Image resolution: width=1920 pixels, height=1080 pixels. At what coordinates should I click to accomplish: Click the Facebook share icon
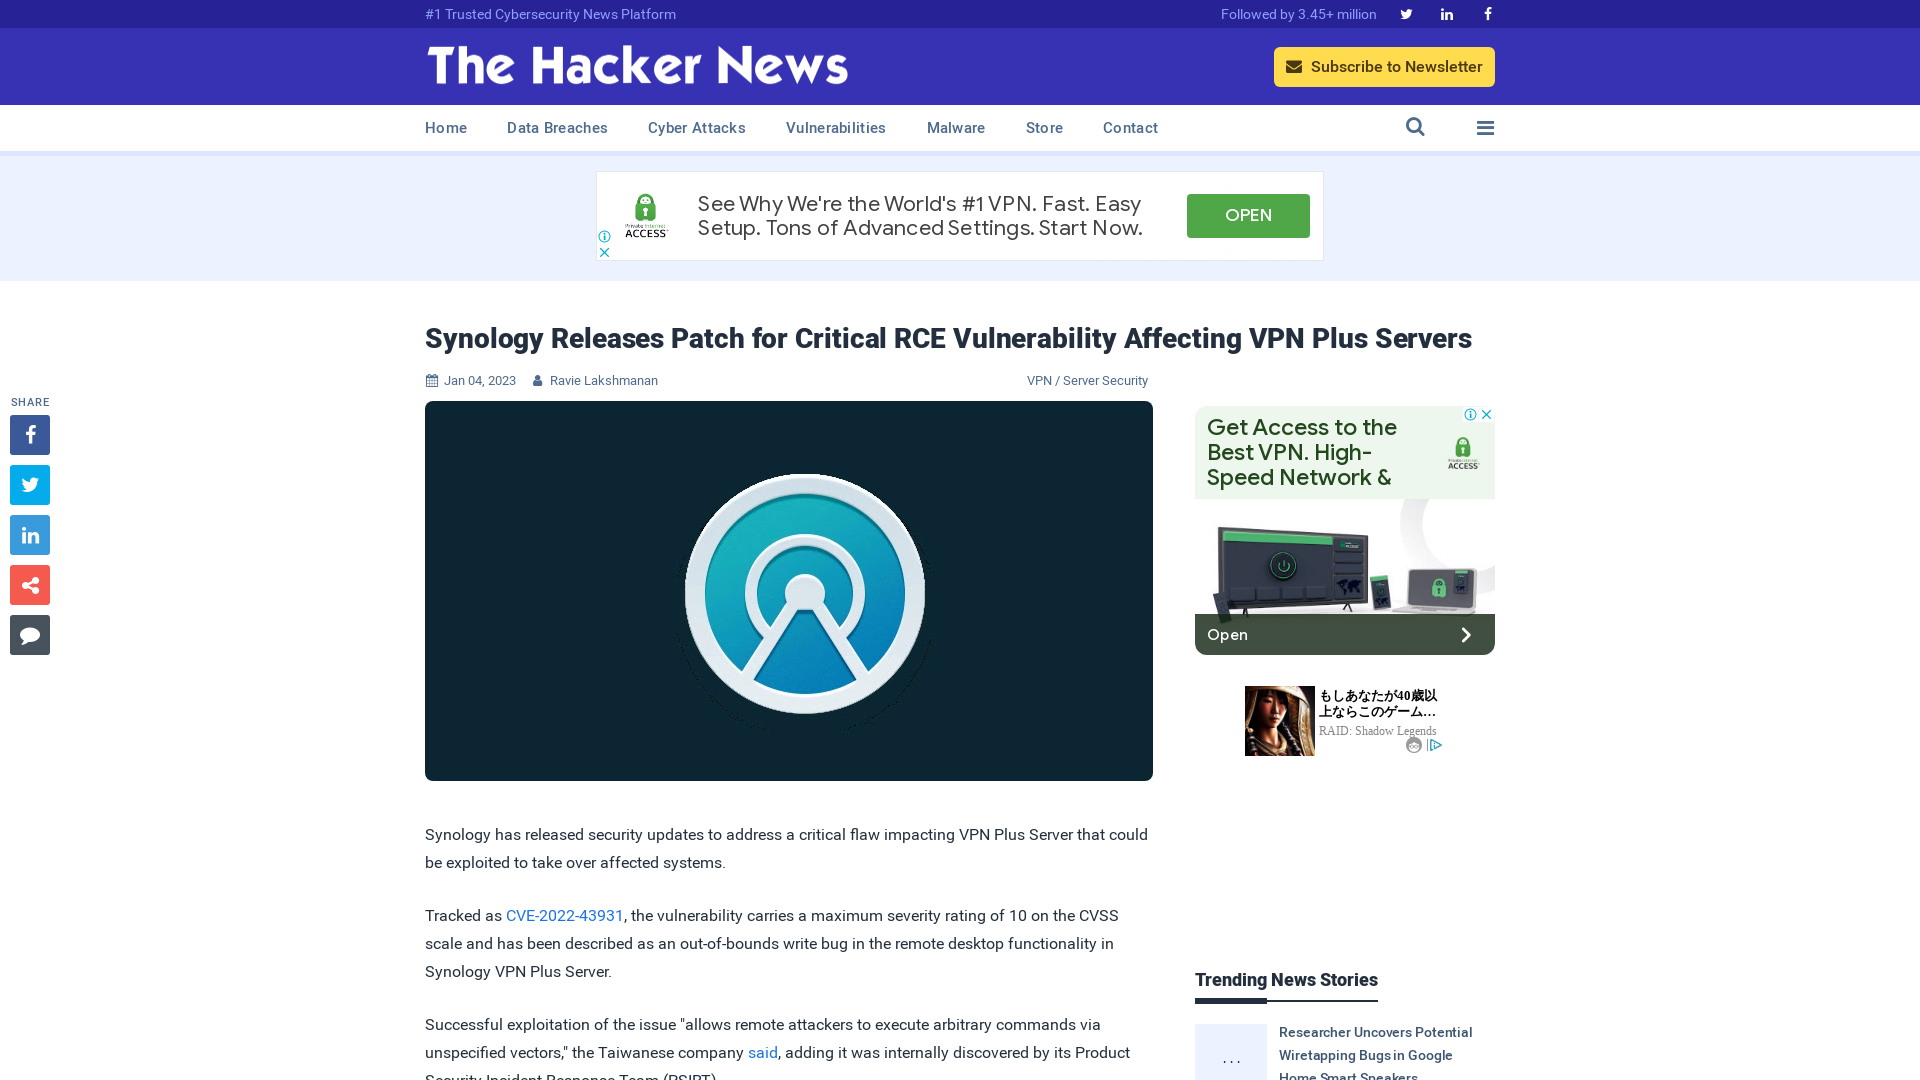(x=29, y=434)
